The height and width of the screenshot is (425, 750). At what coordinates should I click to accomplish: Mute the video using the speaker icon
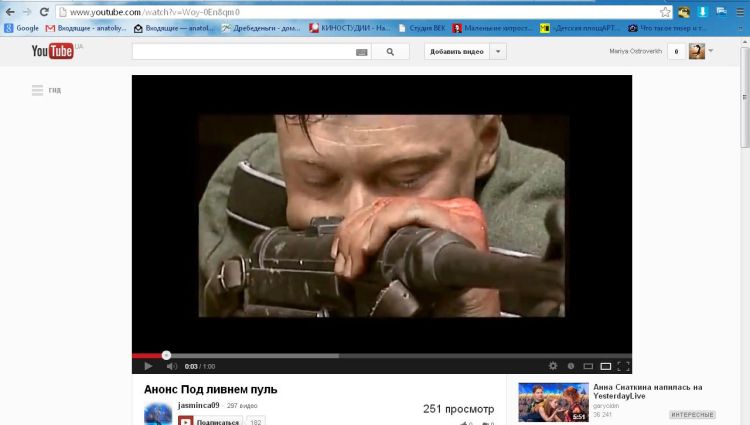click(171, 366)
